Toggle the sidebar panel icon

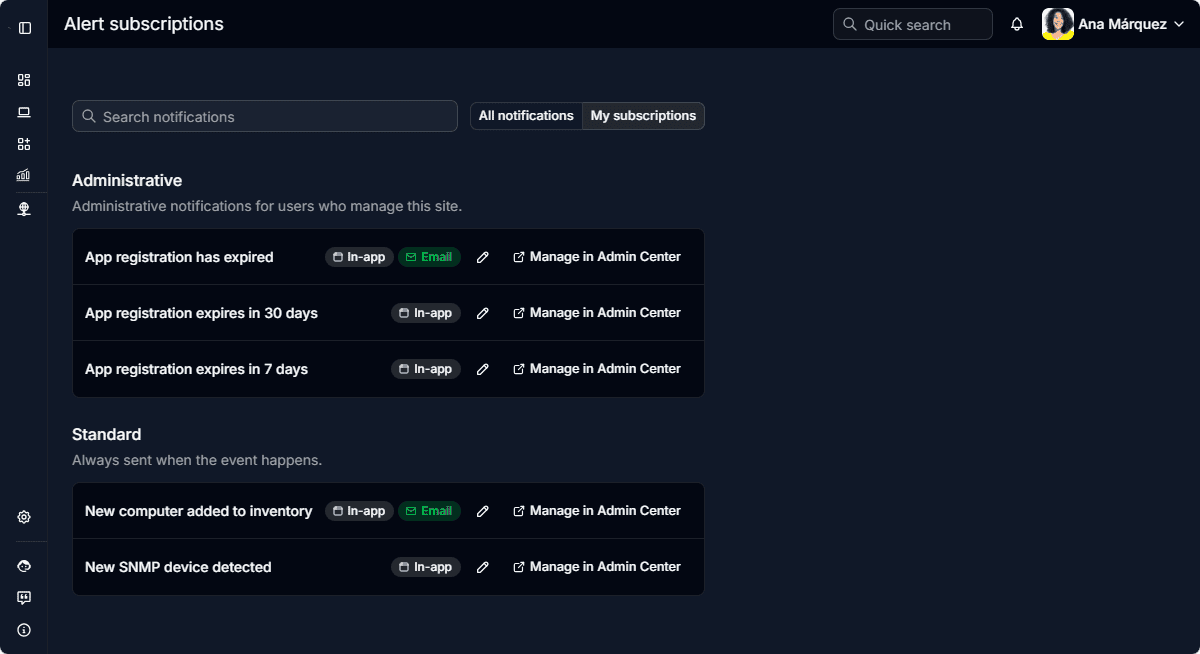coord(25,28)
